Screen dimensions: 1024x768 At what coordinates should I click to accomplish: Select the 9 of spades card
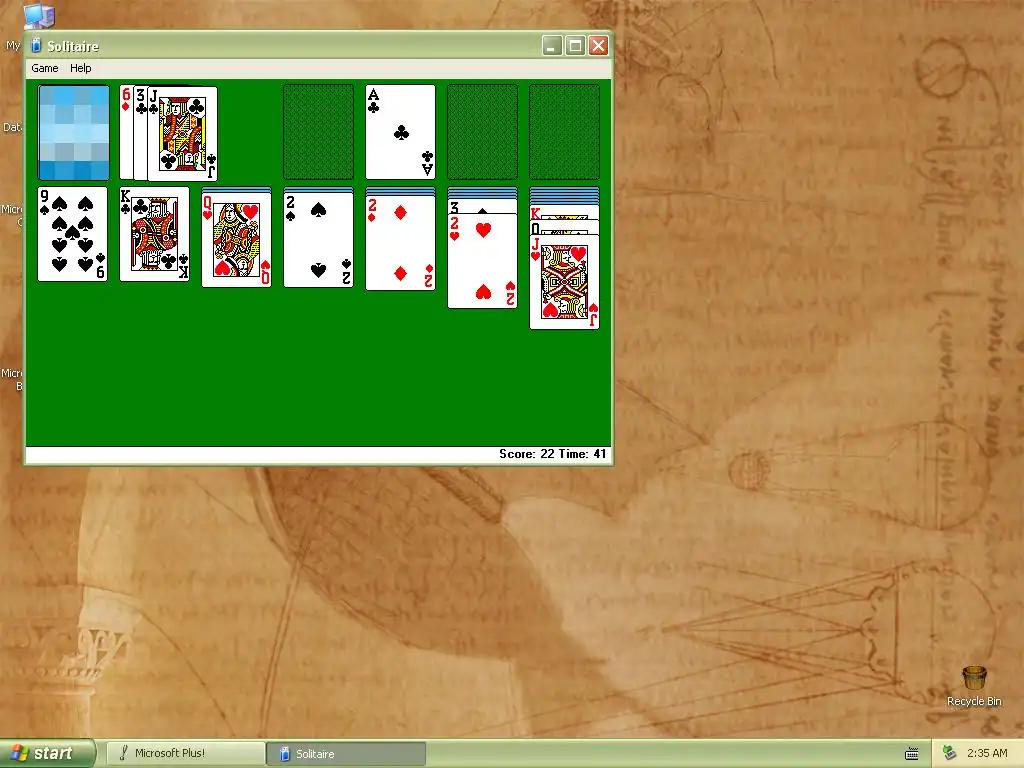72,234
